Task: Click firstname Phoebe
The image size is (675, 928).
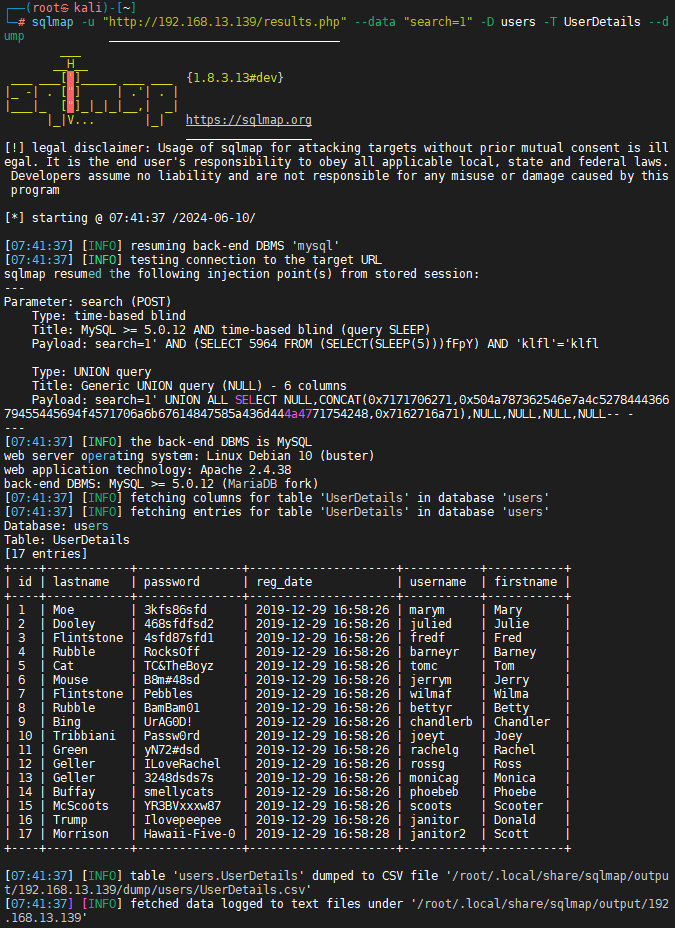Action: 515,792
